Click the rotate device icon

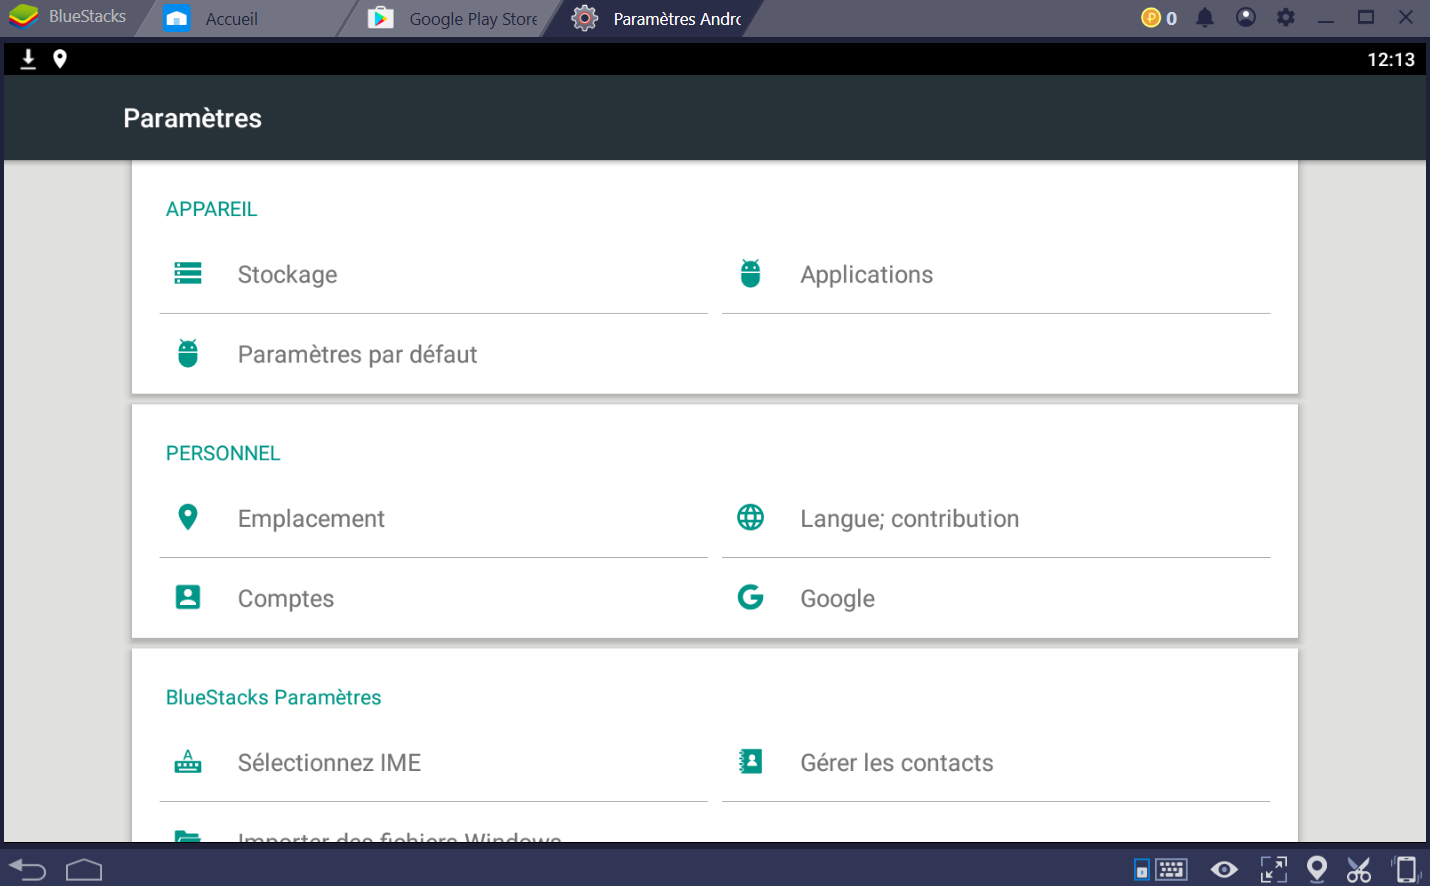[1405, 869]
